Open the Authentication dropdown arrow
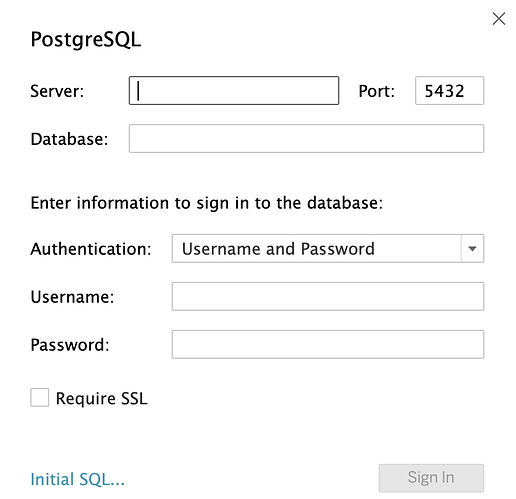The height and width of the screenshot is (499, 516). (x=472, y=249)
